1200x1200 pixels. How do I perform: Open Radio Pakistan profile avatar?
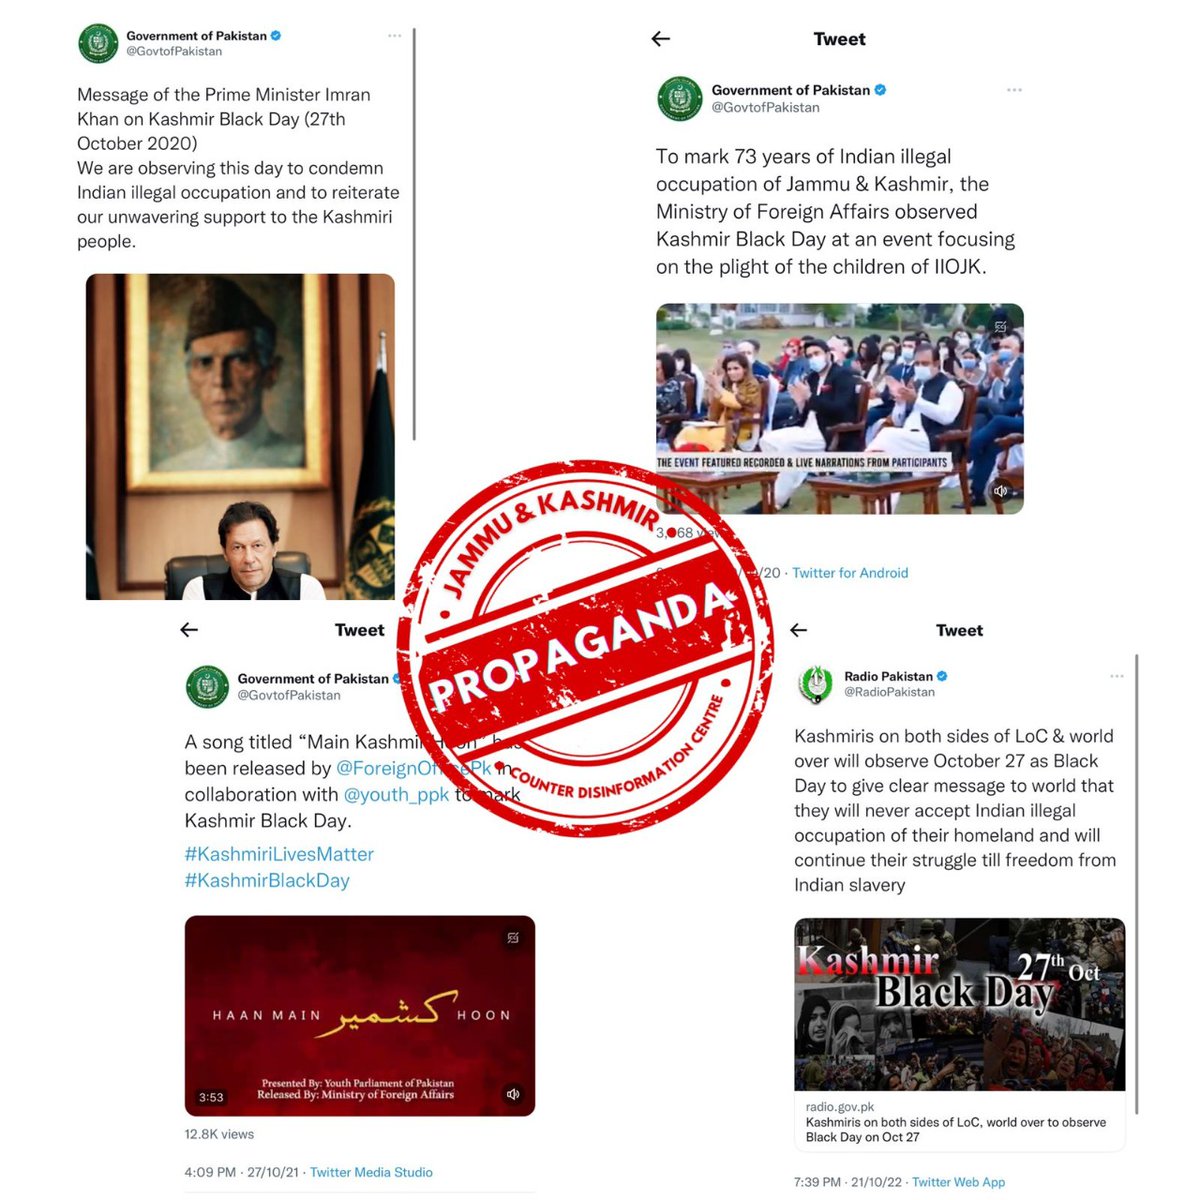816,684
